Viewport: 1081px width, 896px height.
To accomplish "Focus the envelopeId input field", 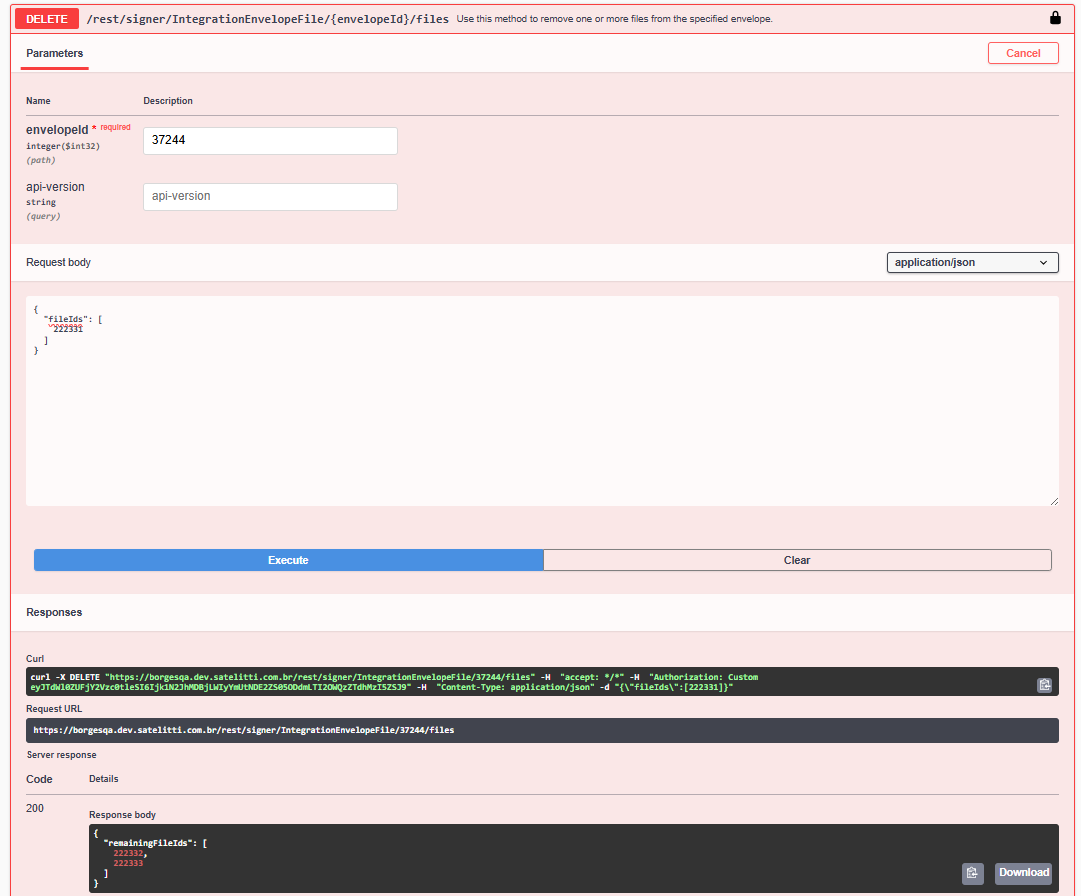I will click(x=270, y=141).
